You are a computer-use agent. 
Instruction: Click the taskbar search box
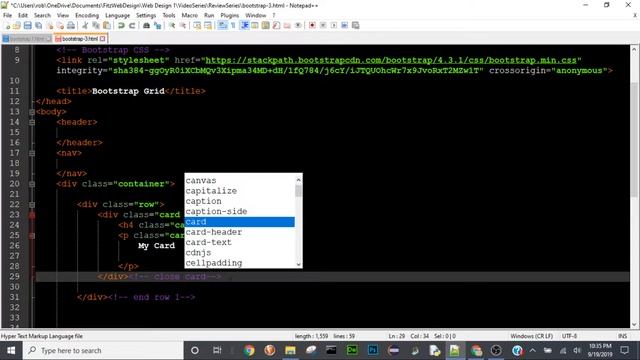click(x=103, y=351)
